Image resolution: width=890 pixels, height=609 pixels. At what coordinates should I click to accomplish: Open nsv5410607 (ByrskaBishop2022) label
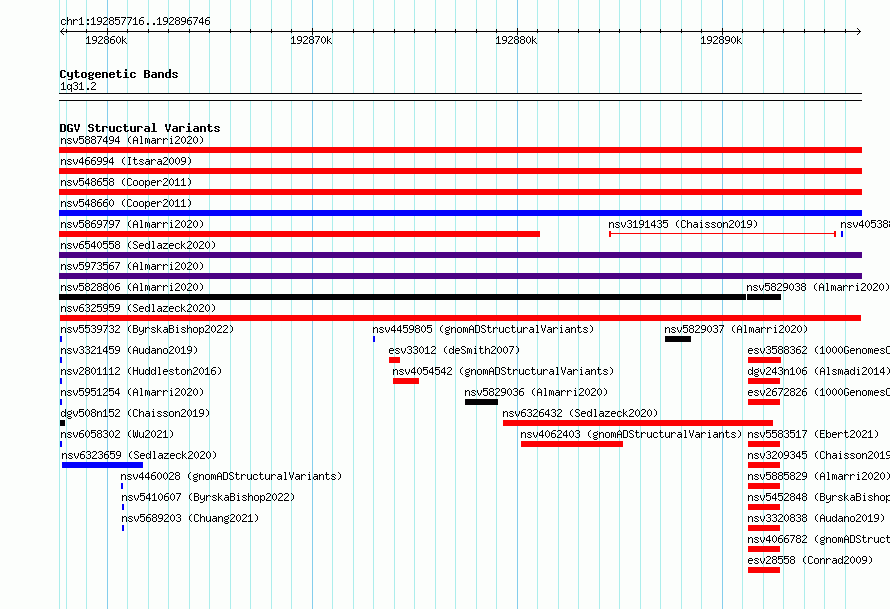[208, 497]
